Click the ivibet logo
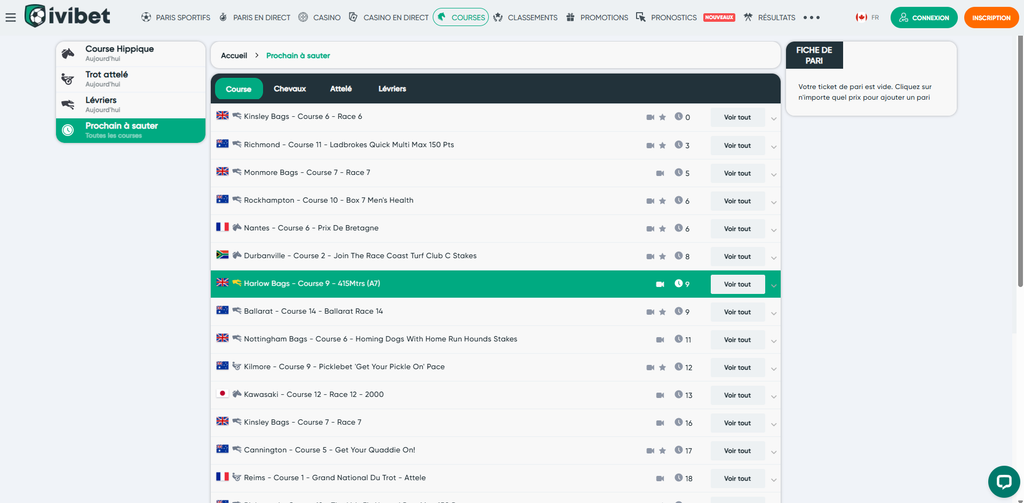 [67, 16]
